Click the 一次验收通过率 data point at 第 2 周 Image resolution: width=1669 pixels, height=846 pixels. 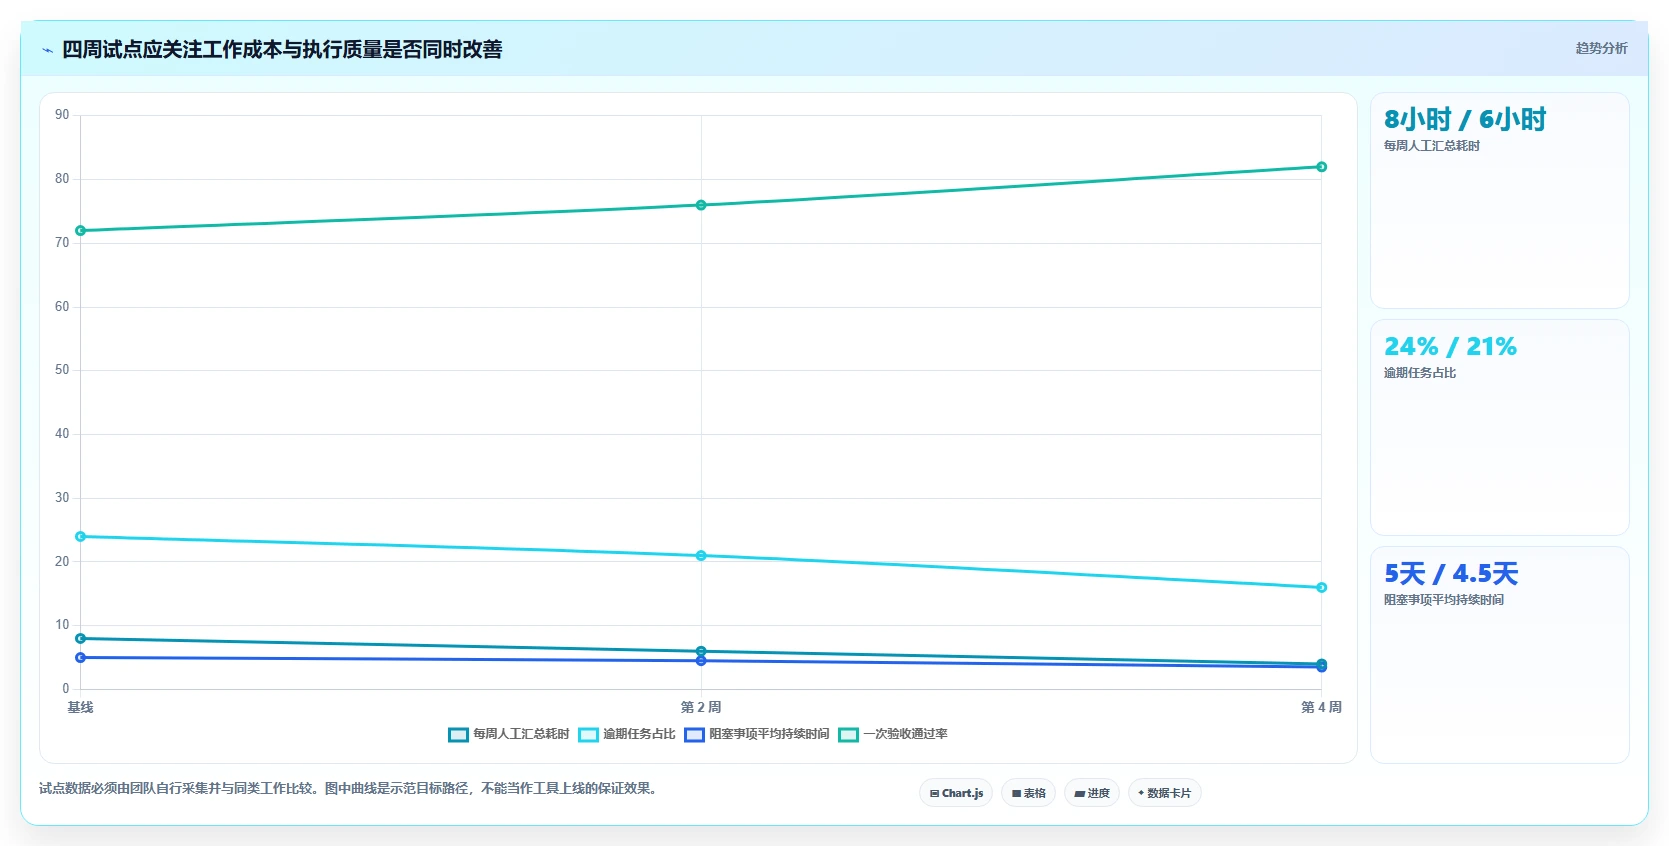tap(701, 205)
